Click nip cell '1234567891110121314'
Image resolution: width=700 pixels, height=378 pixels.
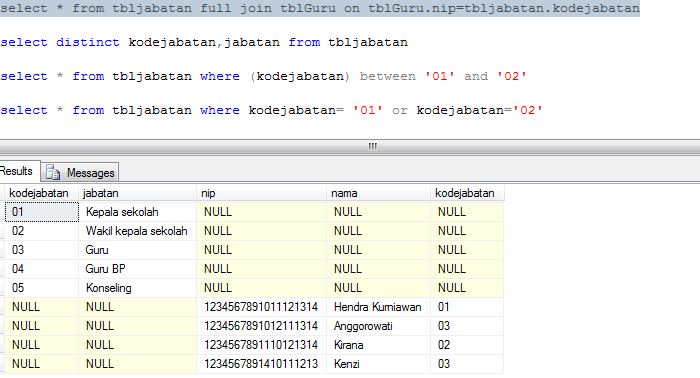(x=261, y=345)
